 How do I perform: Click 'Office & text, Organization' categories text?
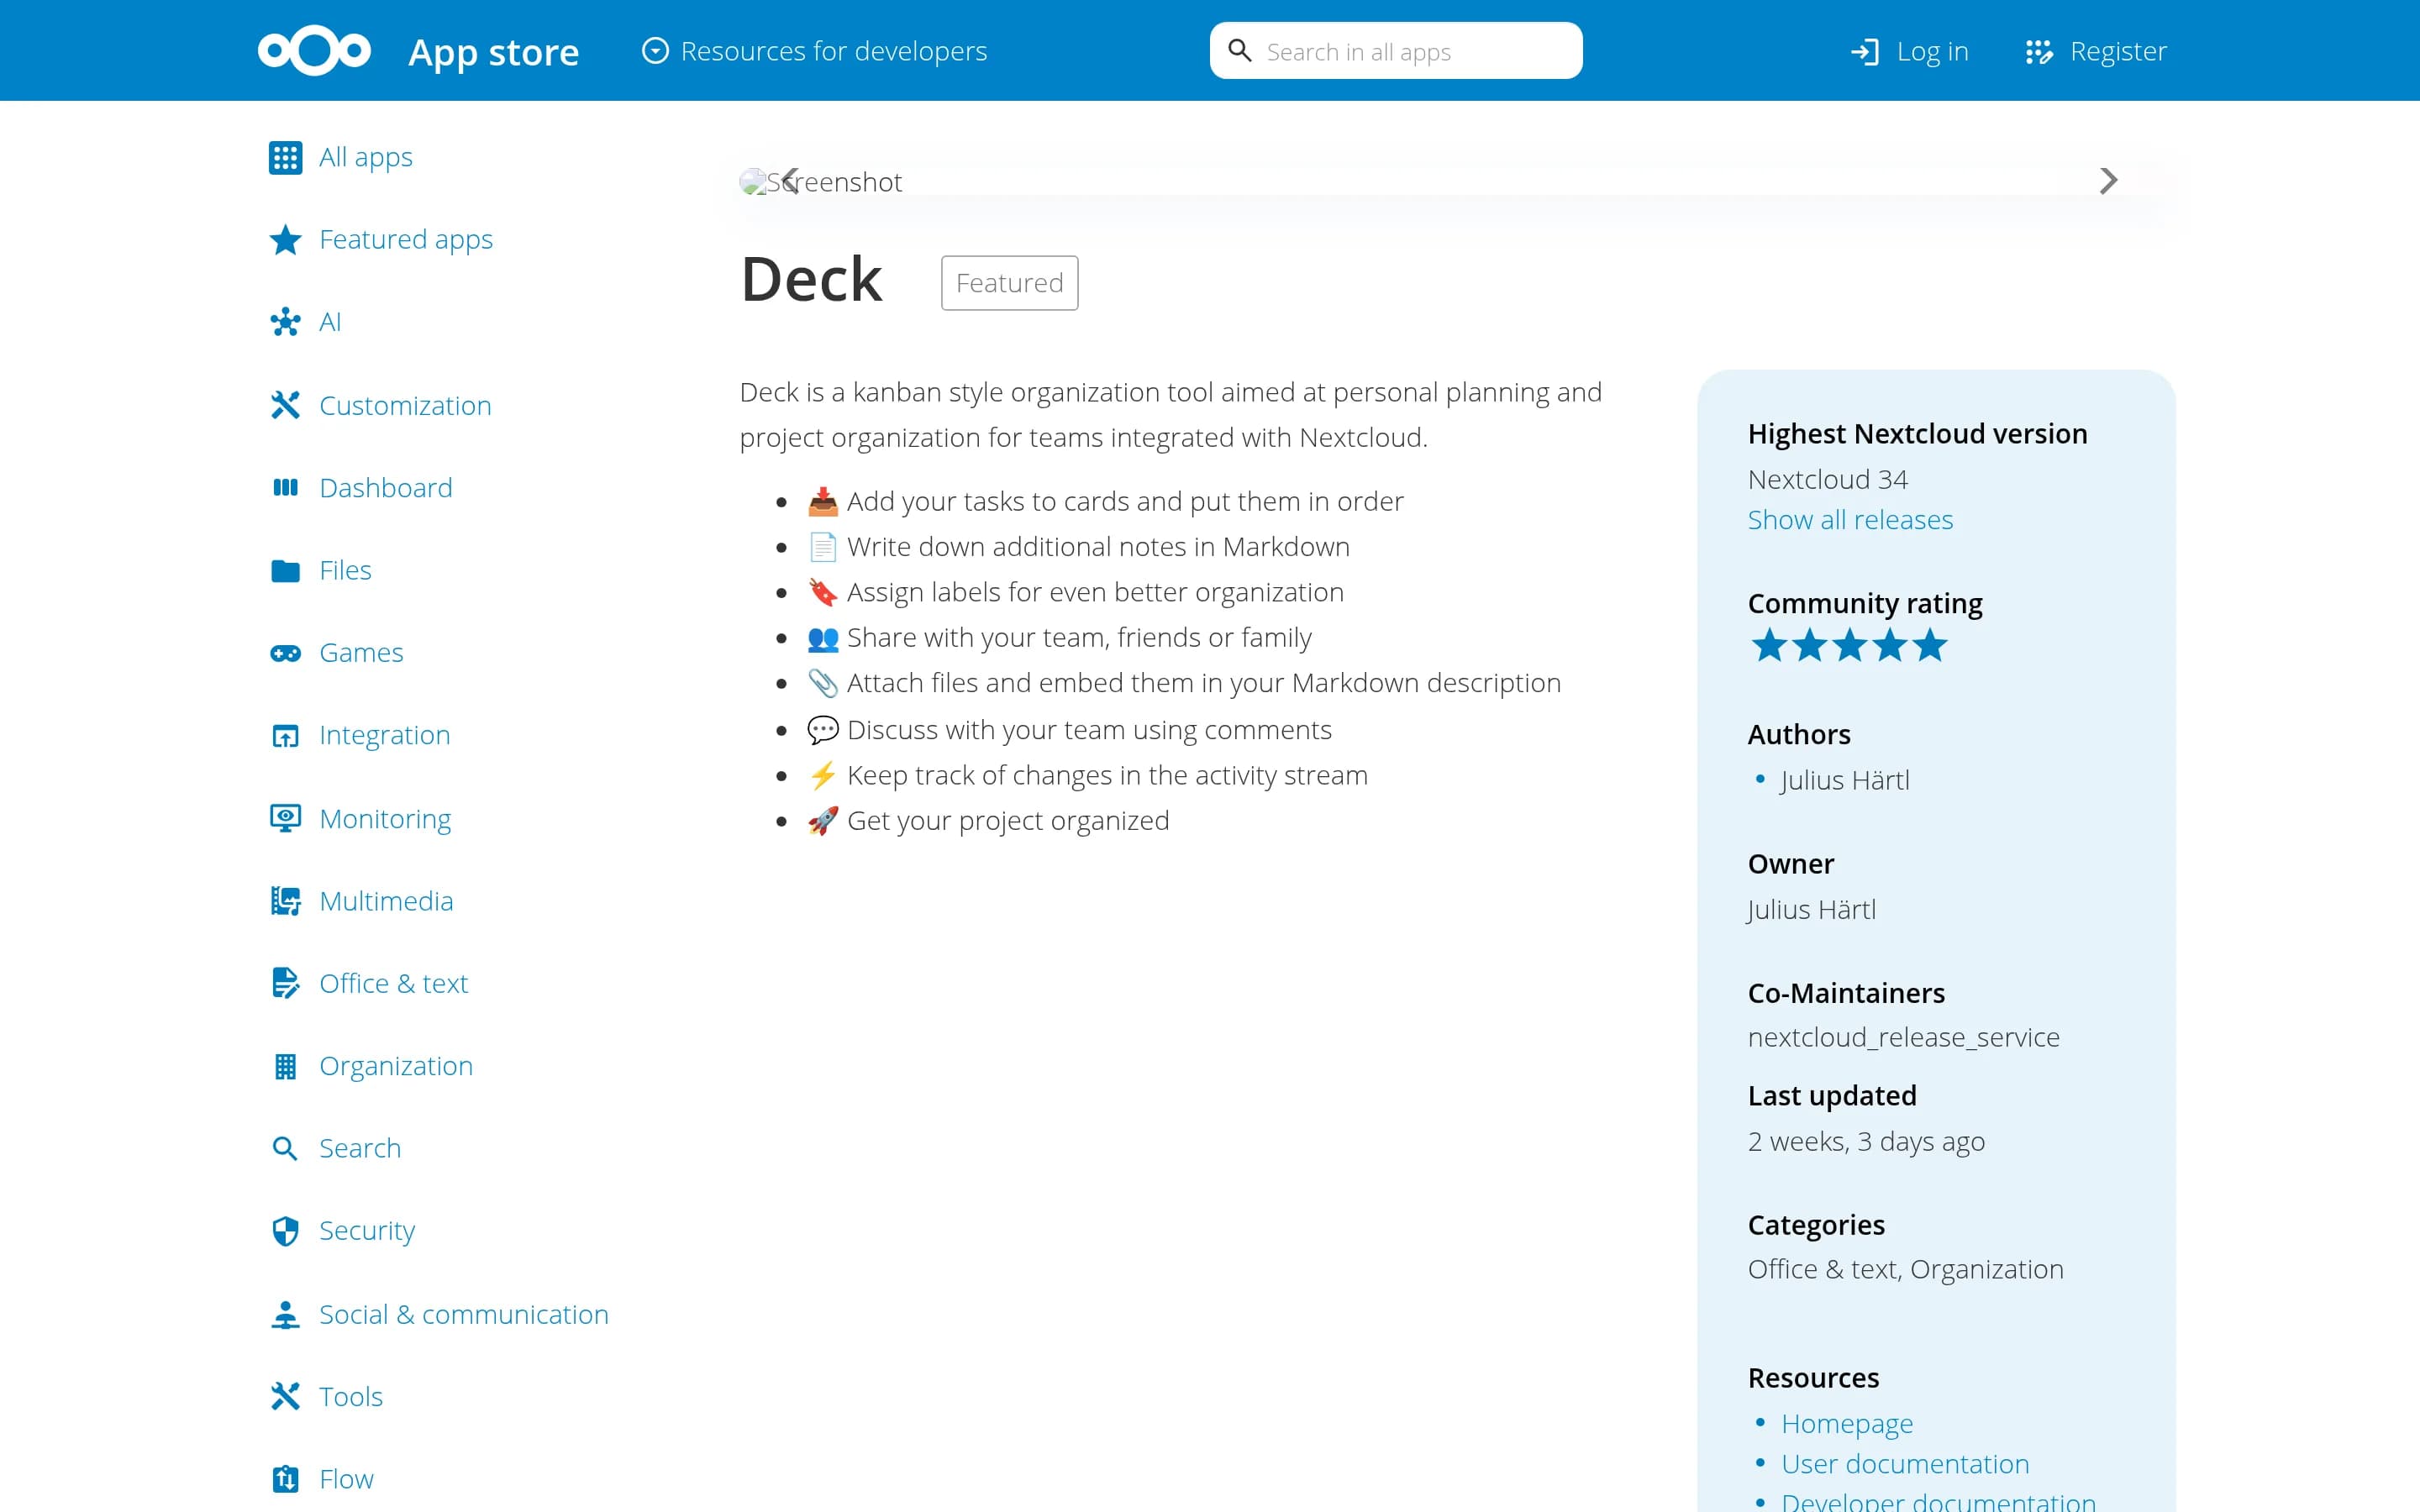1904,1269
